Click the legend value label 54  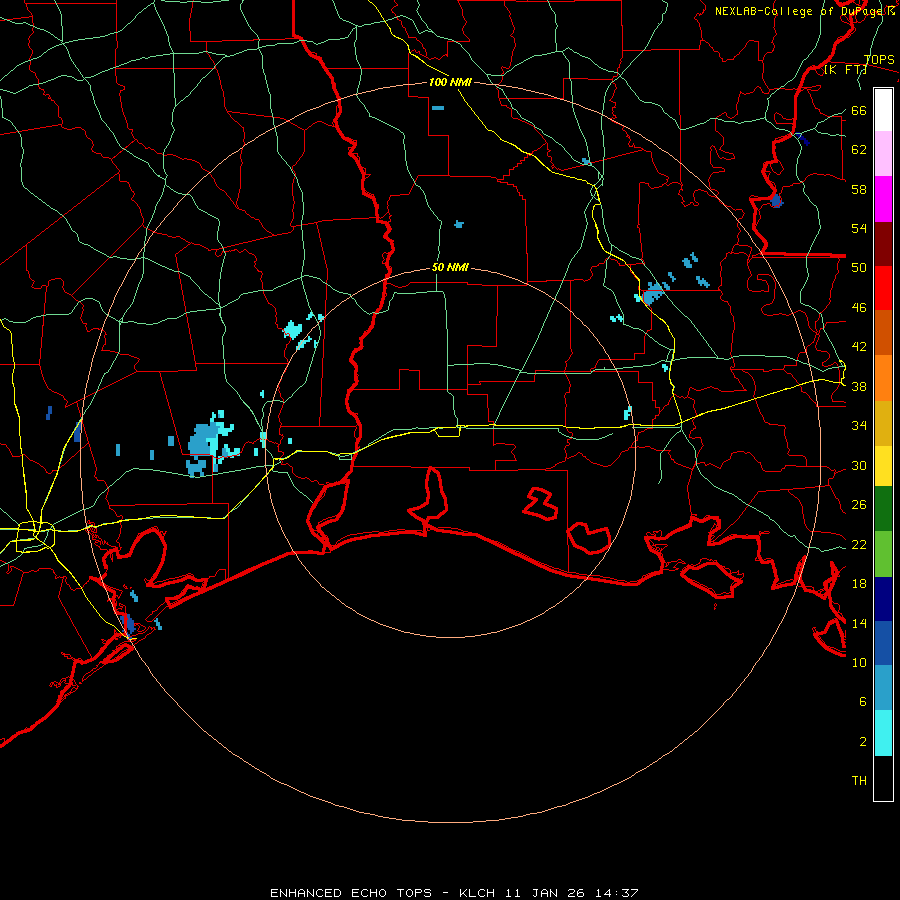tap(859, 228)
